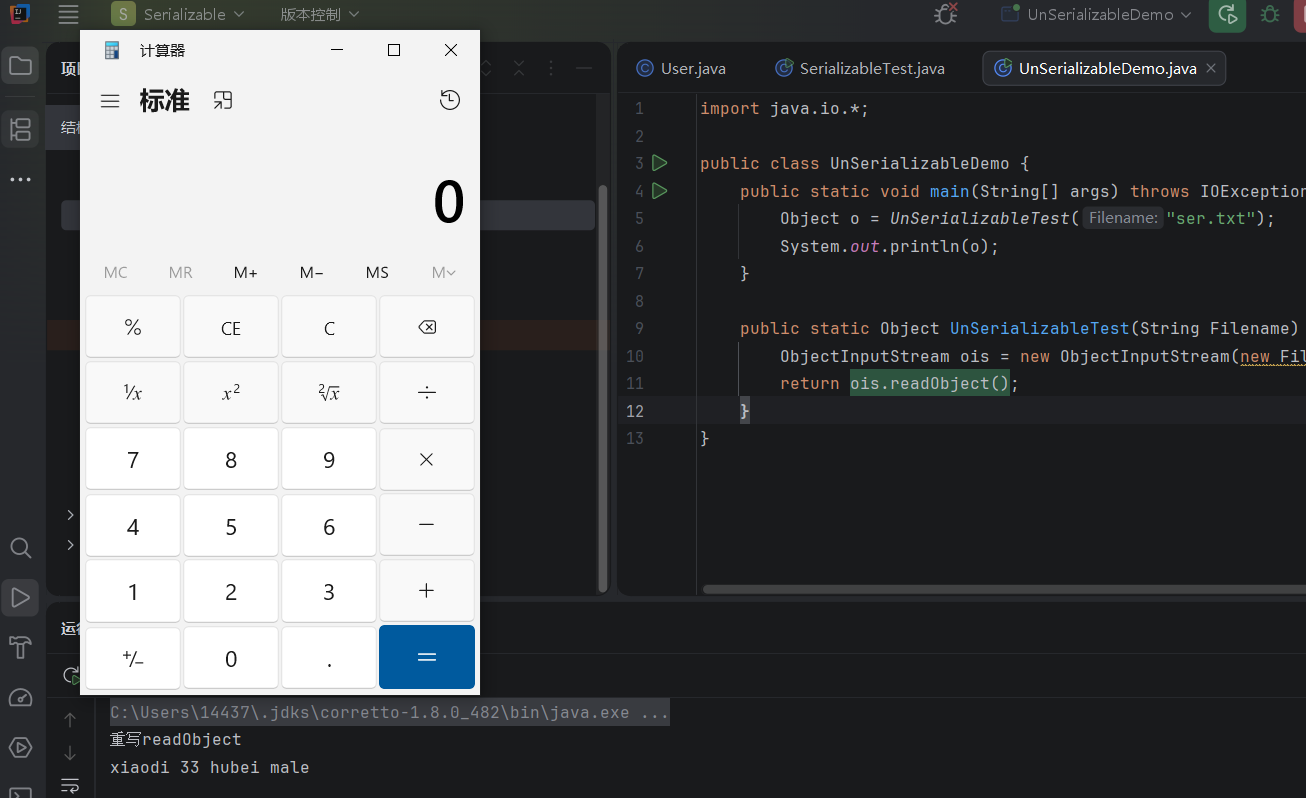
Task: Click the run gutter icon on line 4
Action: (x=659, y=190)
